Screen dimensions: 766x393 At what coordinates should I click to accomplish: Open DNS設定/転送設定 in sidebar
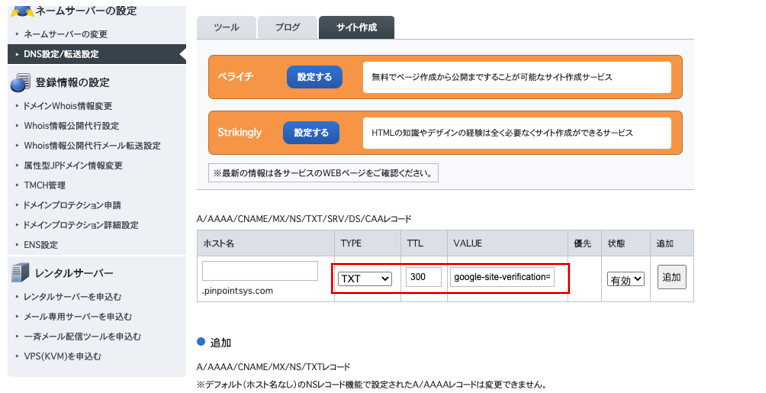[96, 54]
